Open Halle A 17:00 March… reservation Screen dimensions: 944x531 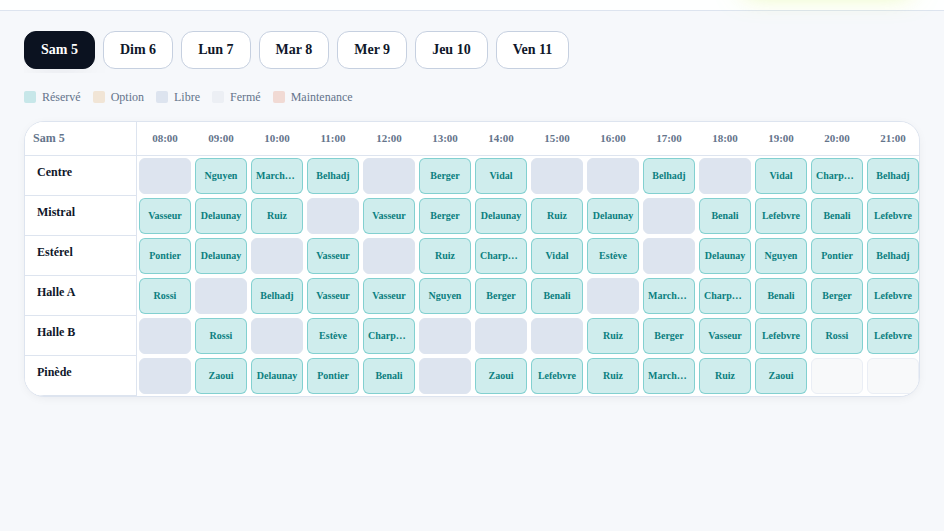point(669,296)
